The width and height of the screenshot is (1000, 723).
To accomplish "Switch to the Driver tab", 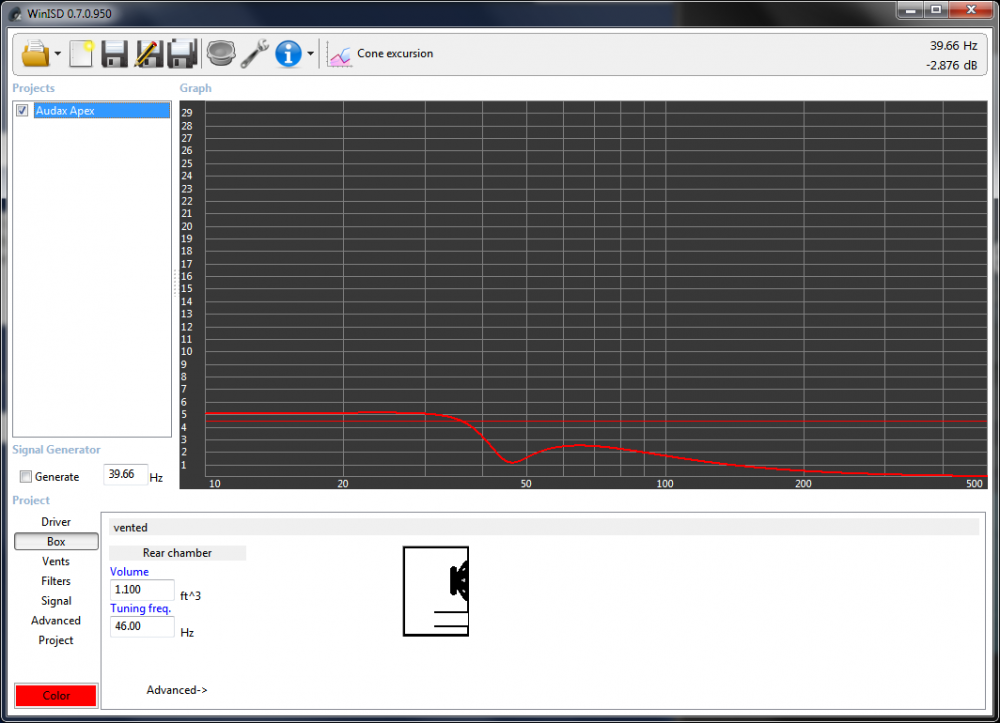I will pos(56,522).
